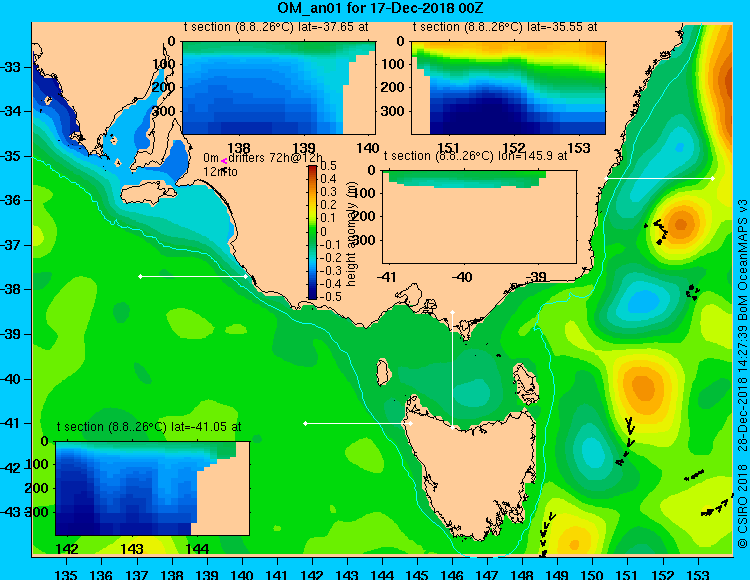Click Flinders Island northeast of Tasmania
Image resolution: width=750 pixels, height=580 pixels.
526,385
